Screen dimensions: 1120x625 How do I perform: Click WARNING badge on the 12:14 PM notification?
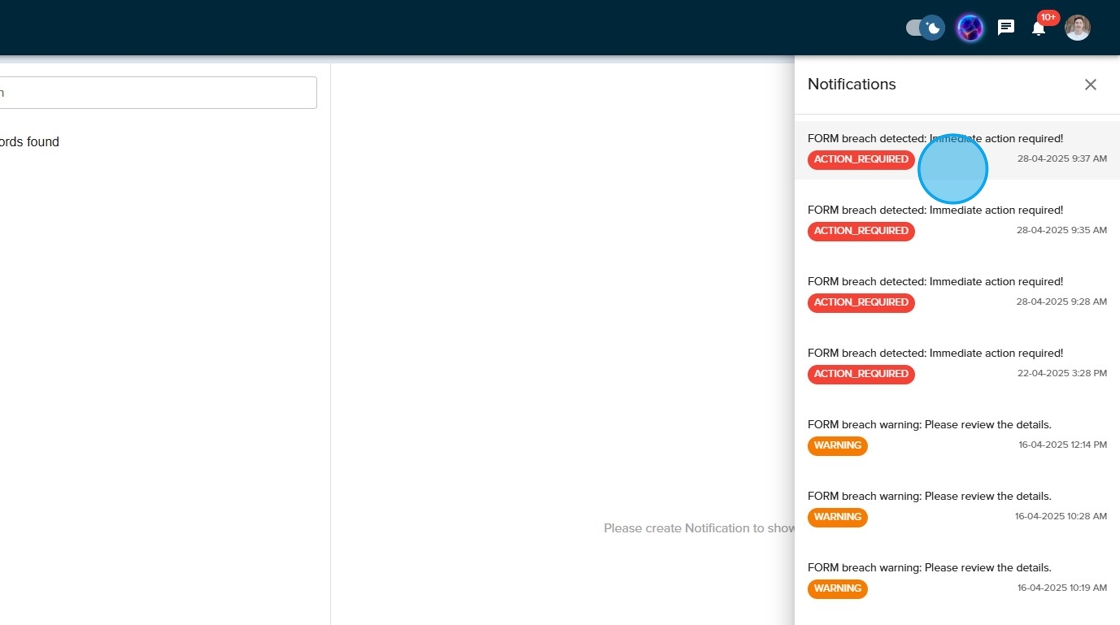click(837, 446)
